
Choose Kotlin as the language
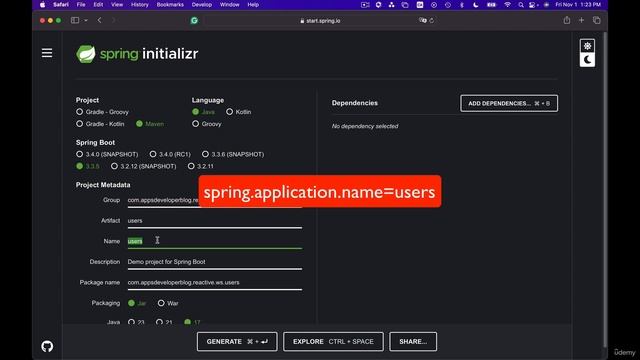coord(238,112)
